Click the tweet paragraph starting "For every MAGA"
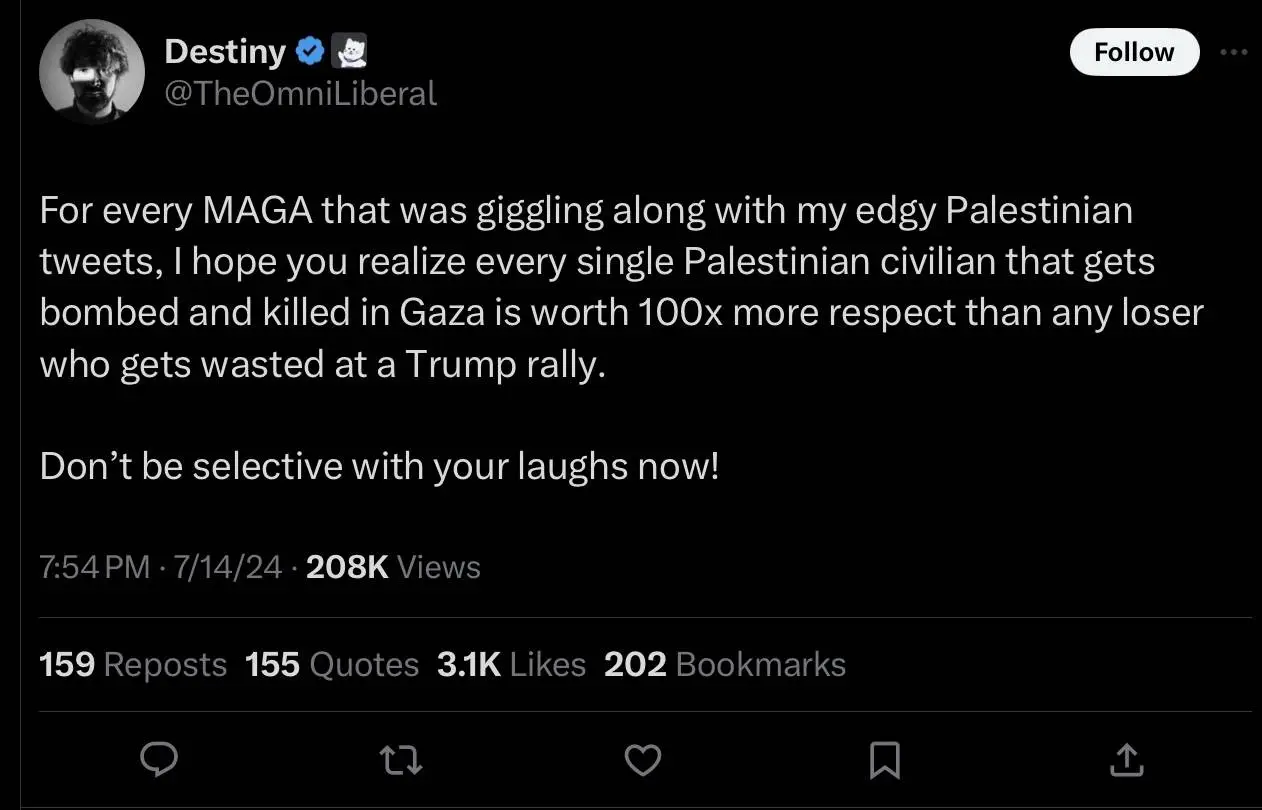This screenshot has width=1262, height=810. click(x=620, y=287)
